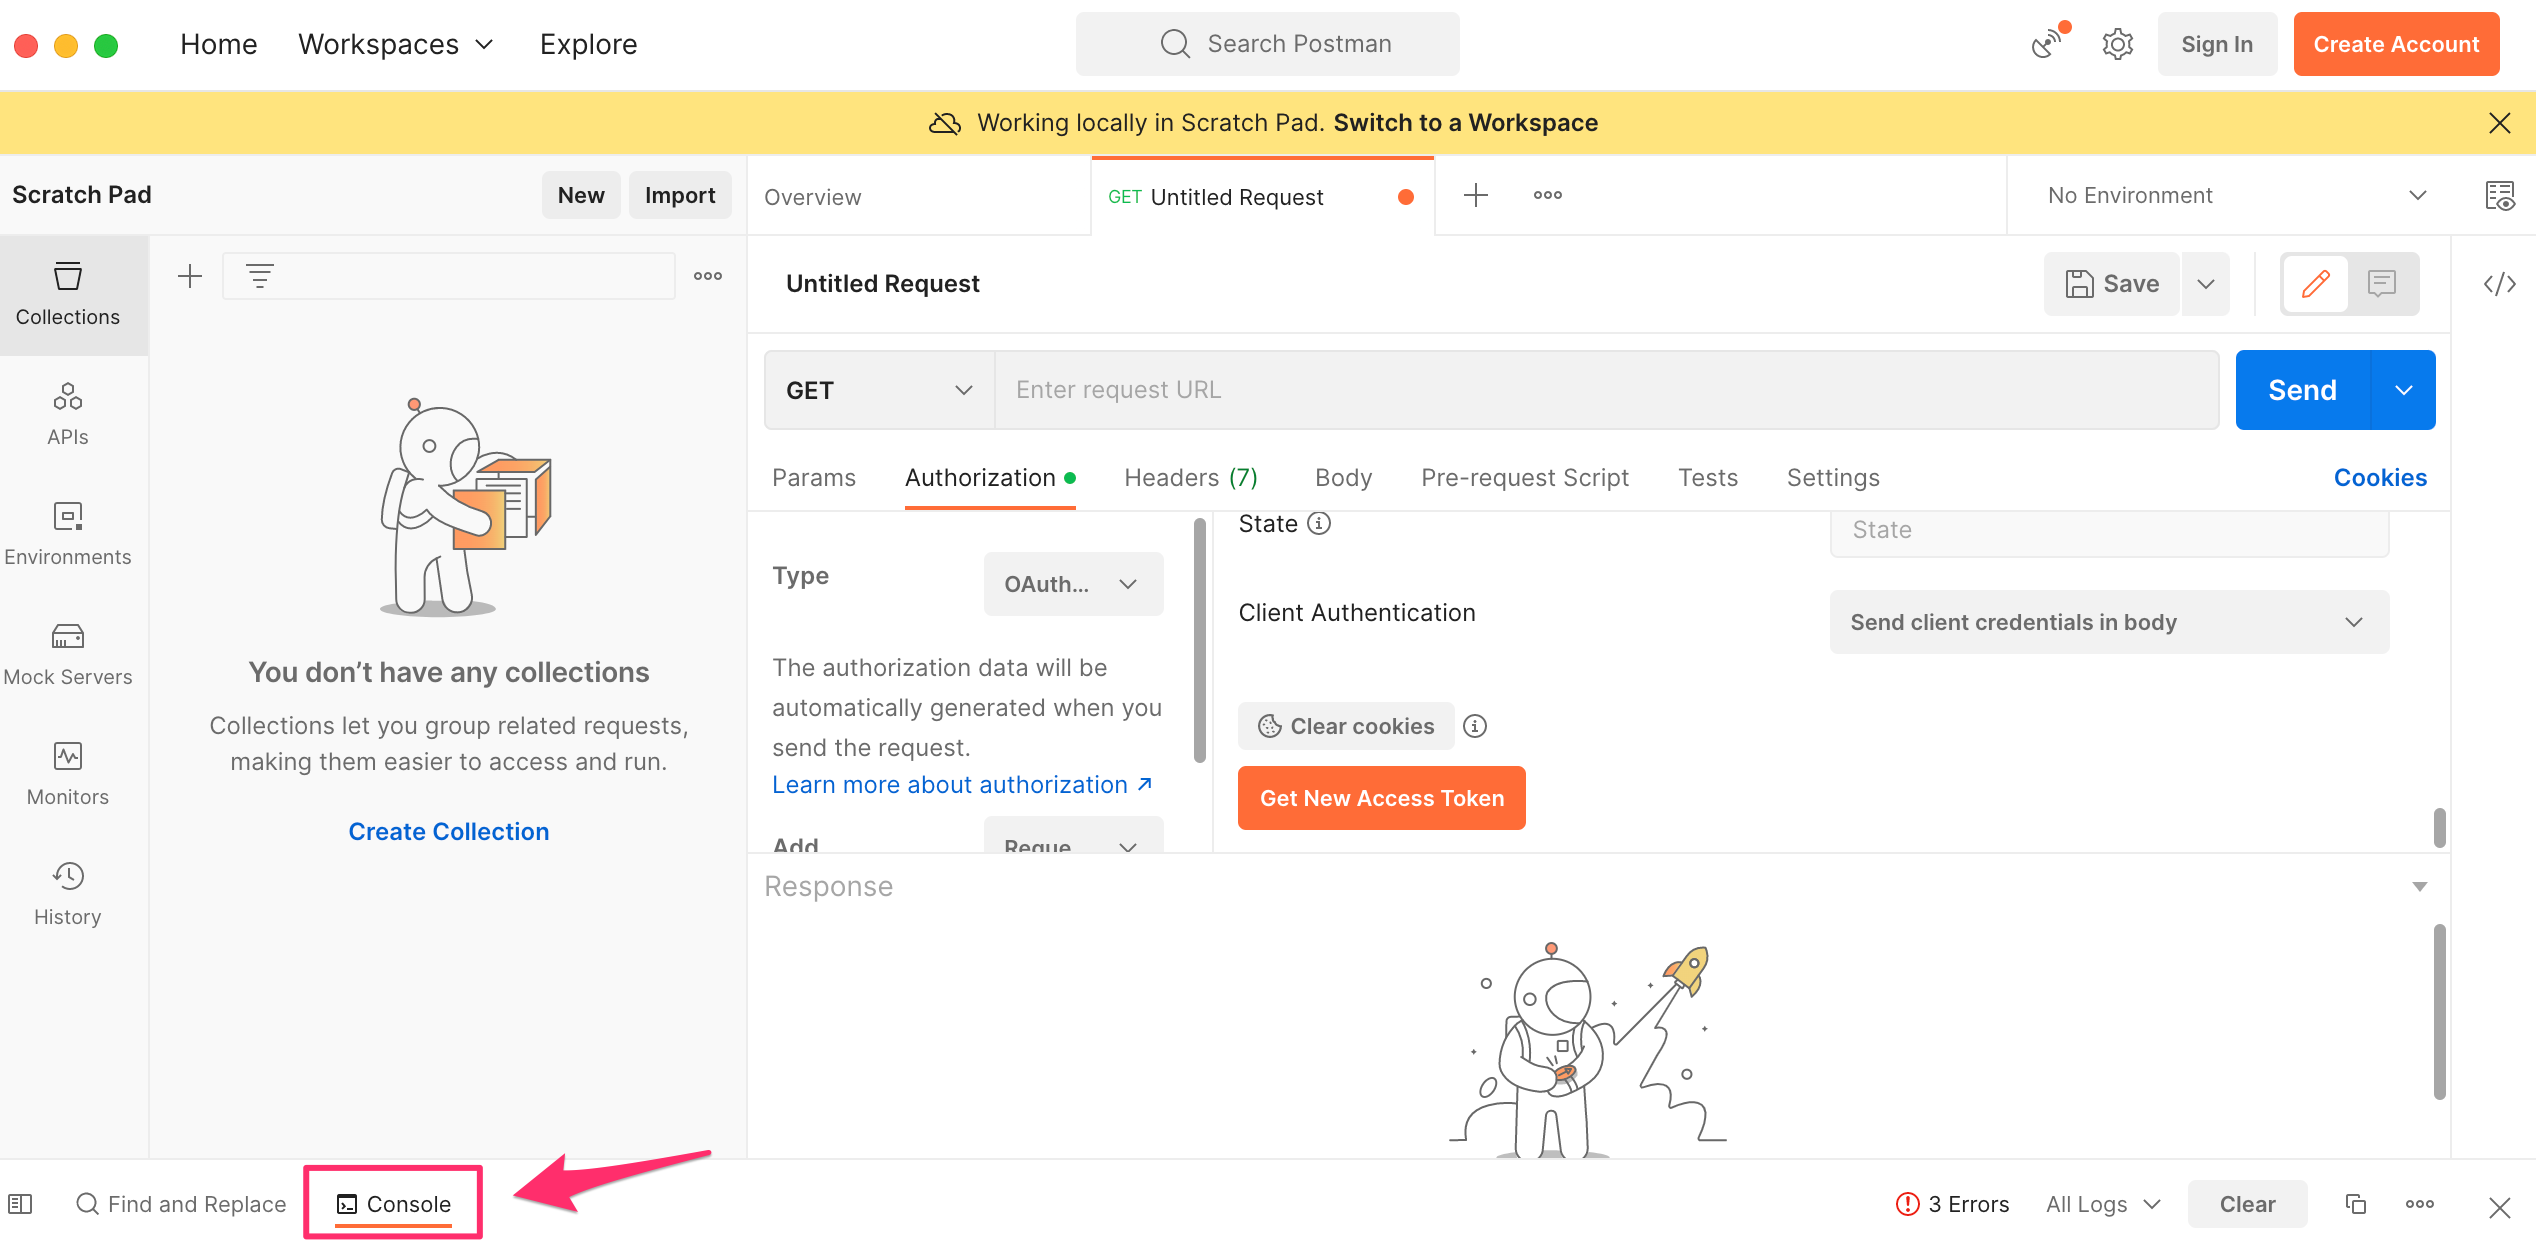Image resolution: width=2536 pixels, height=1246 pixels.
Task: Switch to the Headers (7) tab
Action: click(1191, 478)
